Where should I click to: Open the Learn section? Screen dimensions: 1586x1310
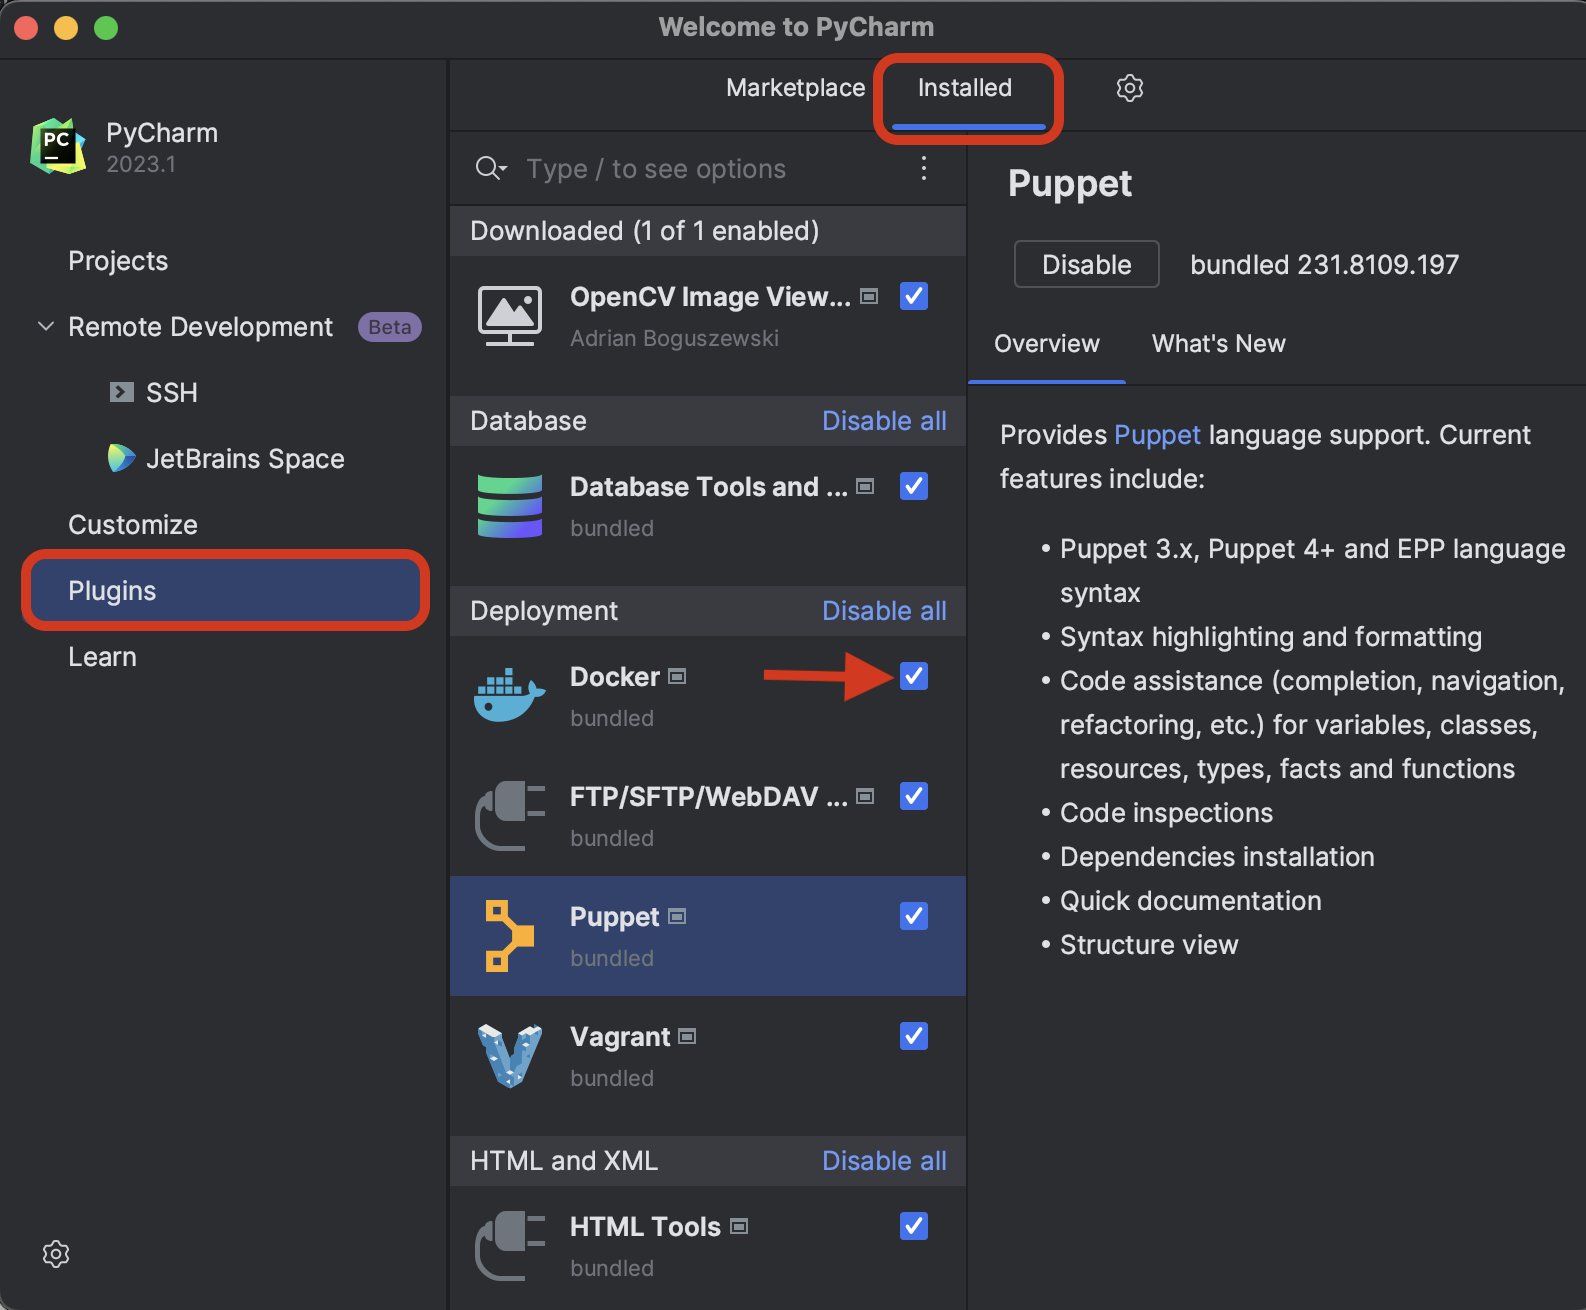tap(102, 657)
